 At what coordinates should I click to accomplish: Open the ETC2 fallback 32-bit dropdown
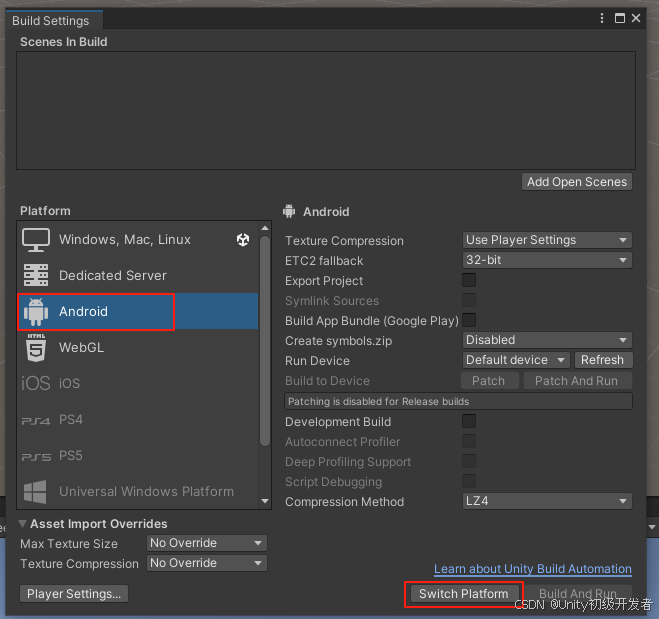coord(547,260)
